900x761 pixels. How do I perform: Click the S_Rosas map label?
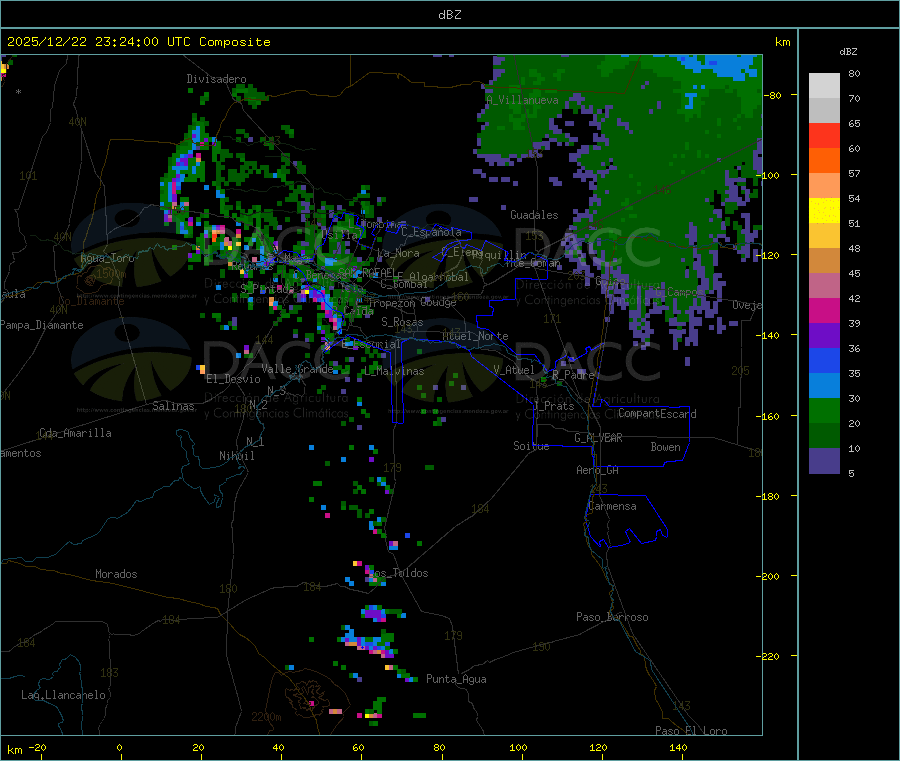tap(402, 323)
